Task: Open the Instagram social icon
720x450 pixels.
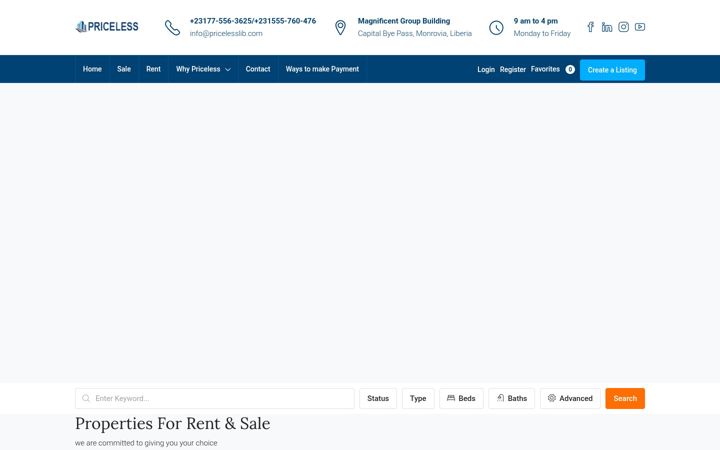Action: 623,27
